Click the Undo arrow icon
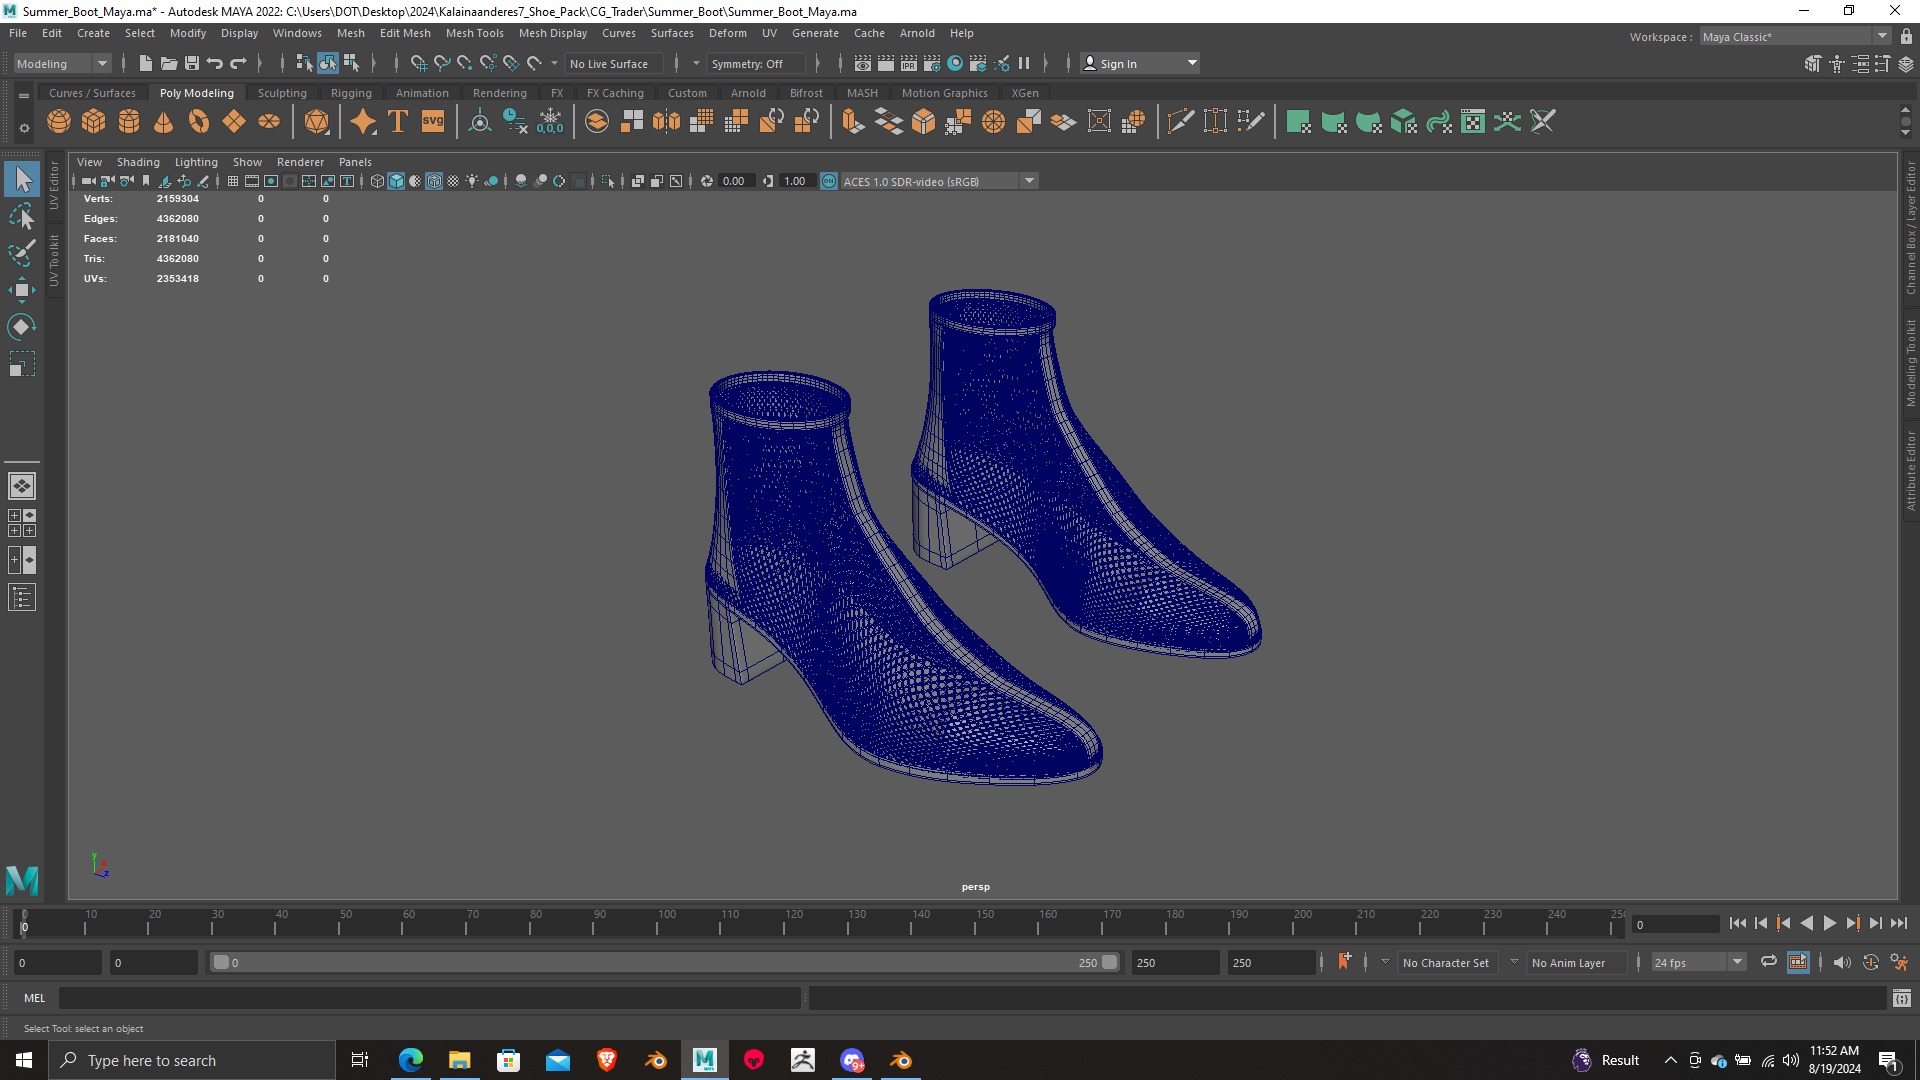 (x=215, y=63)
